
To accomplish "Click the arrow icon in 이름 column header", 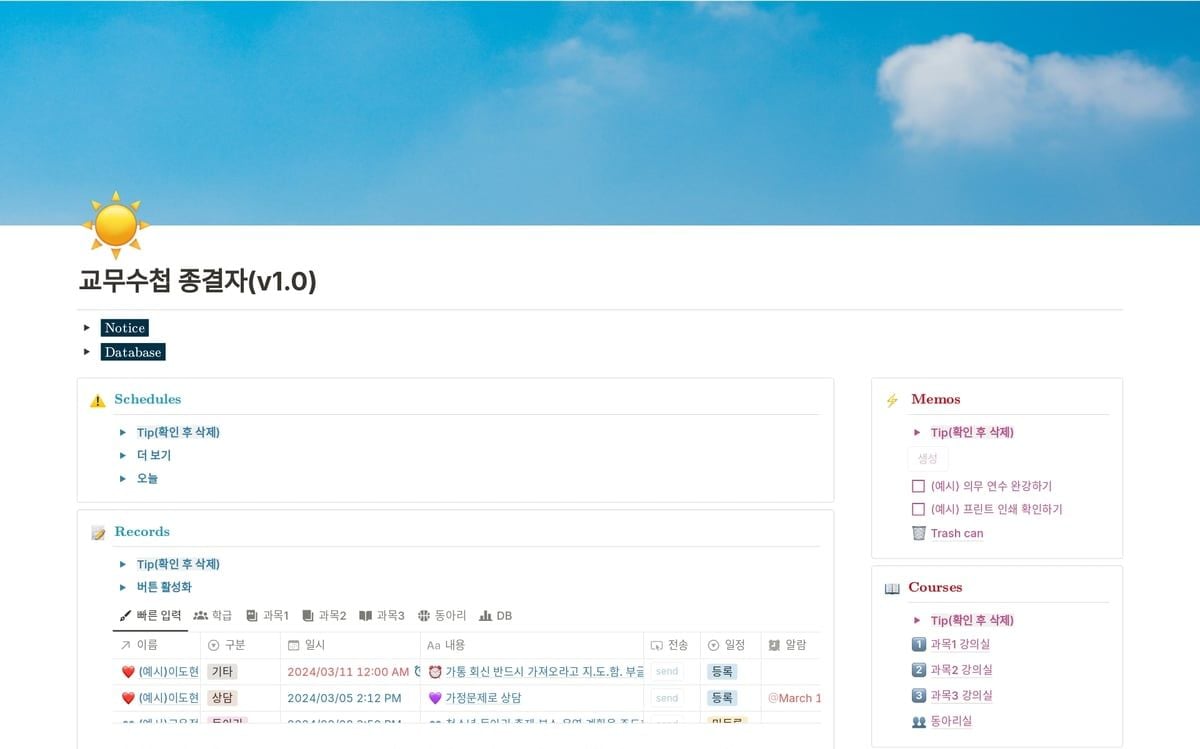I will [126, 645].
